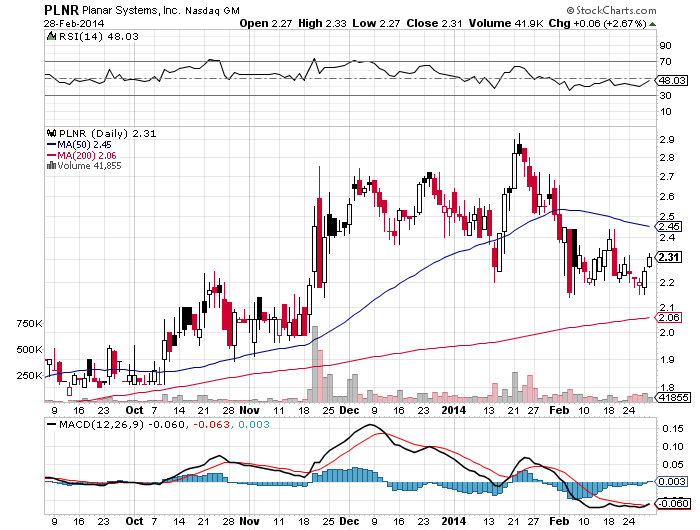Click the Volume bars legend icon
The image size is (700, 530).
(x=51, y=166)
